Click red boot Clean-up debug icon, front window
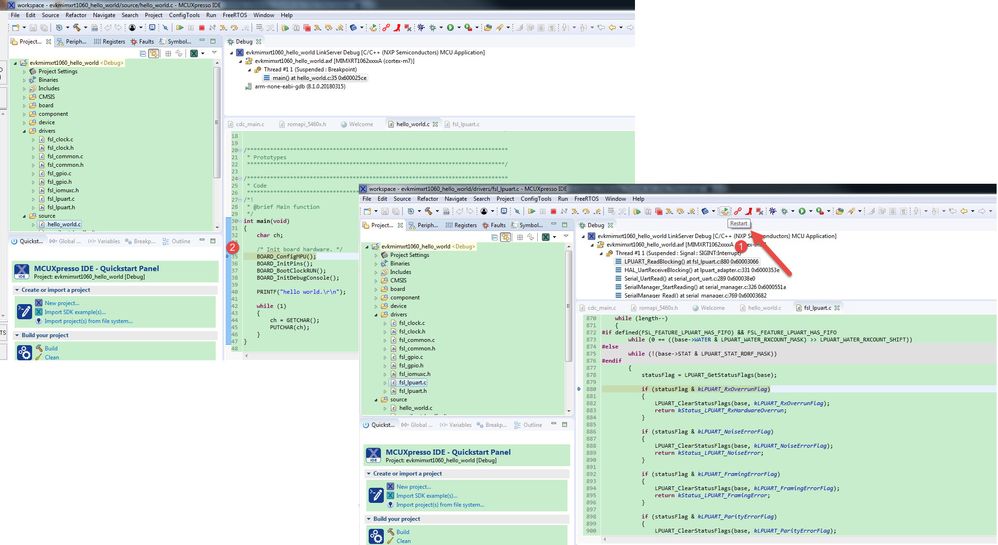998x545 pixels. click(x=749, y=211)
